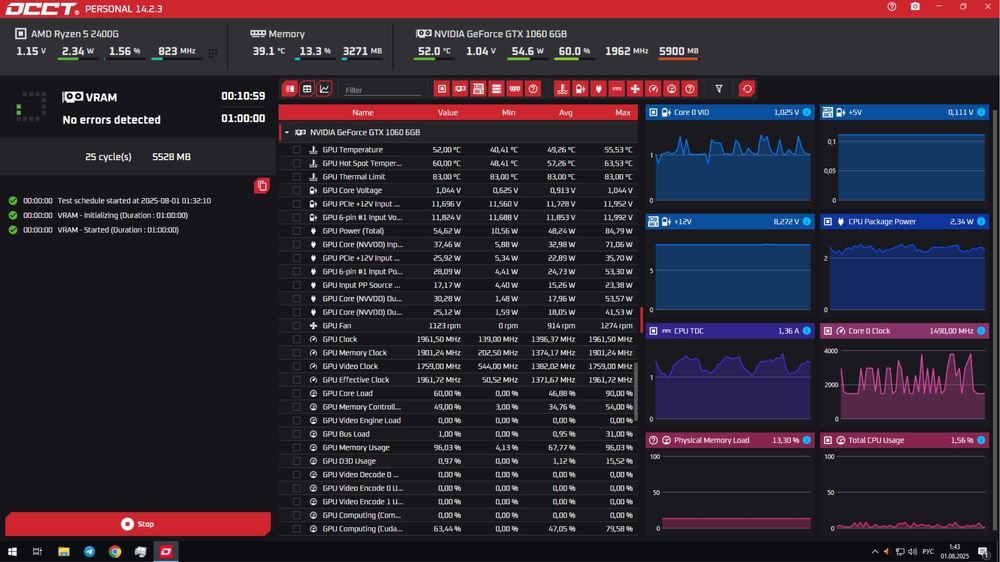Open info for CPU Package Power graph
Viewport: 1000px width, 562px height.
pyautogui.click(x=981, y=221)
